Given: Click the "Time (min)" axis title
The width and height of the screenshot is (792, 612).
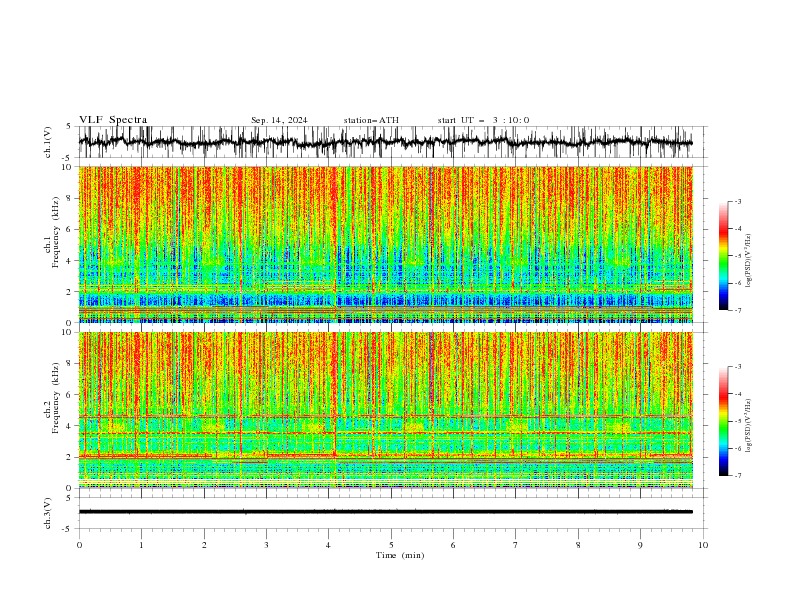Looking at the screenshot, I should coord(400,555).
